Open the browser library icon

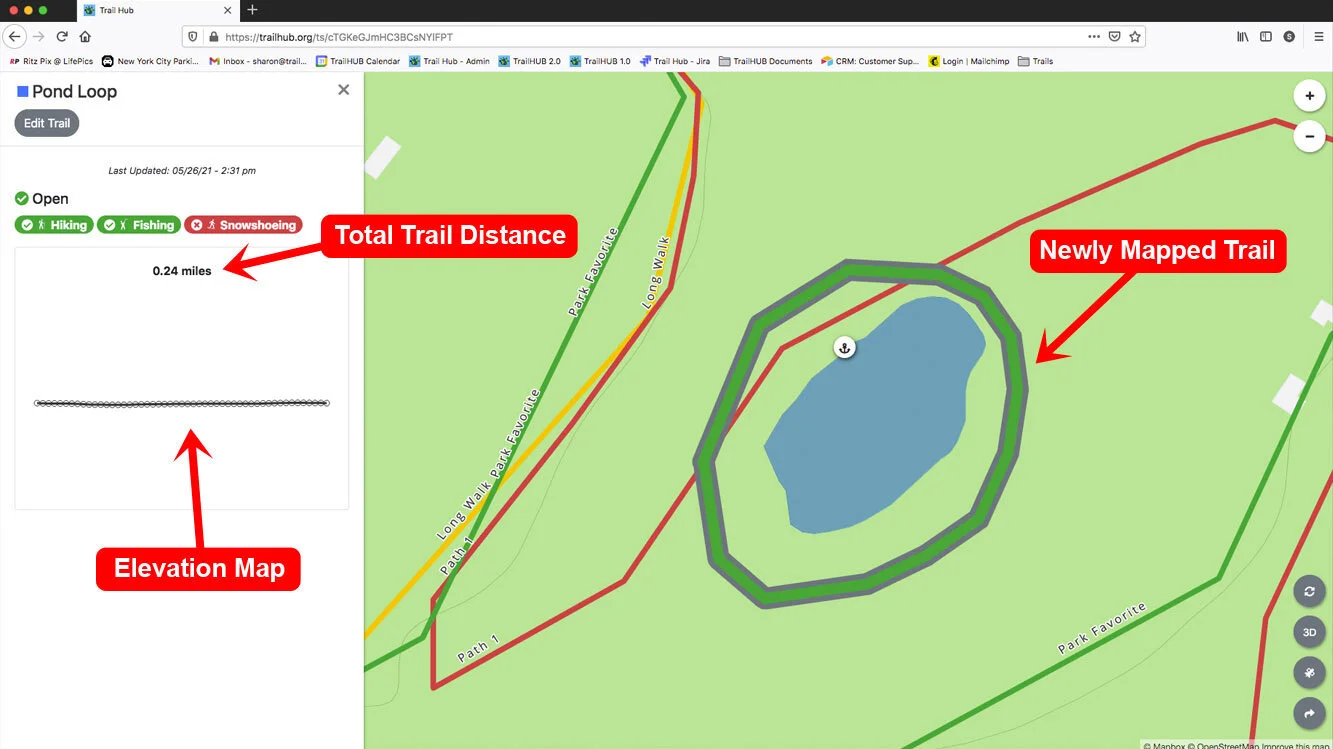point(1243,37)
